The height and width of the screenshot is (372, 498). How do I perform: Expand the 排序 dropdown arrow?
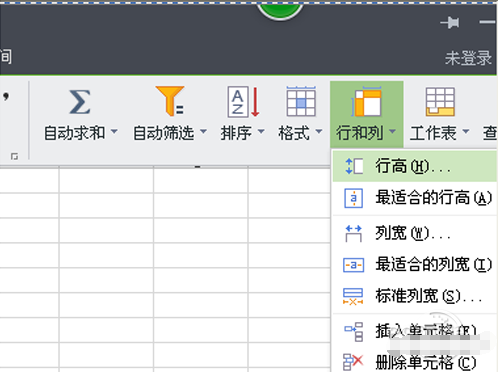261,131
